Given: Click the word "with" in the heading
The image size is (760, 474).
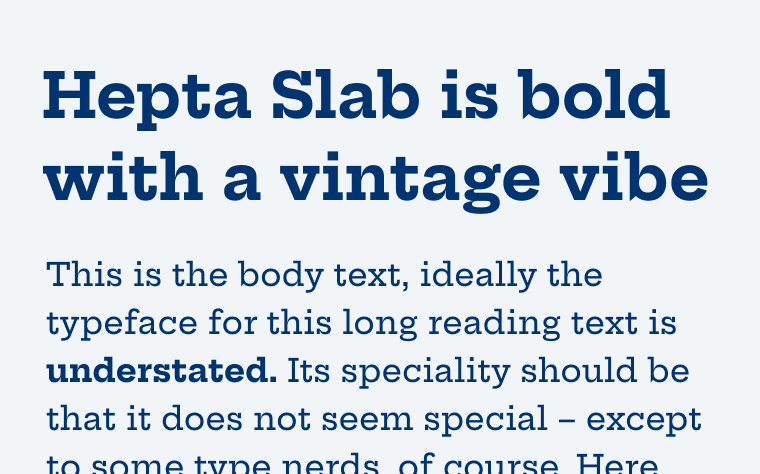Looking at the screenshot, I should click(x=123, y=176).
